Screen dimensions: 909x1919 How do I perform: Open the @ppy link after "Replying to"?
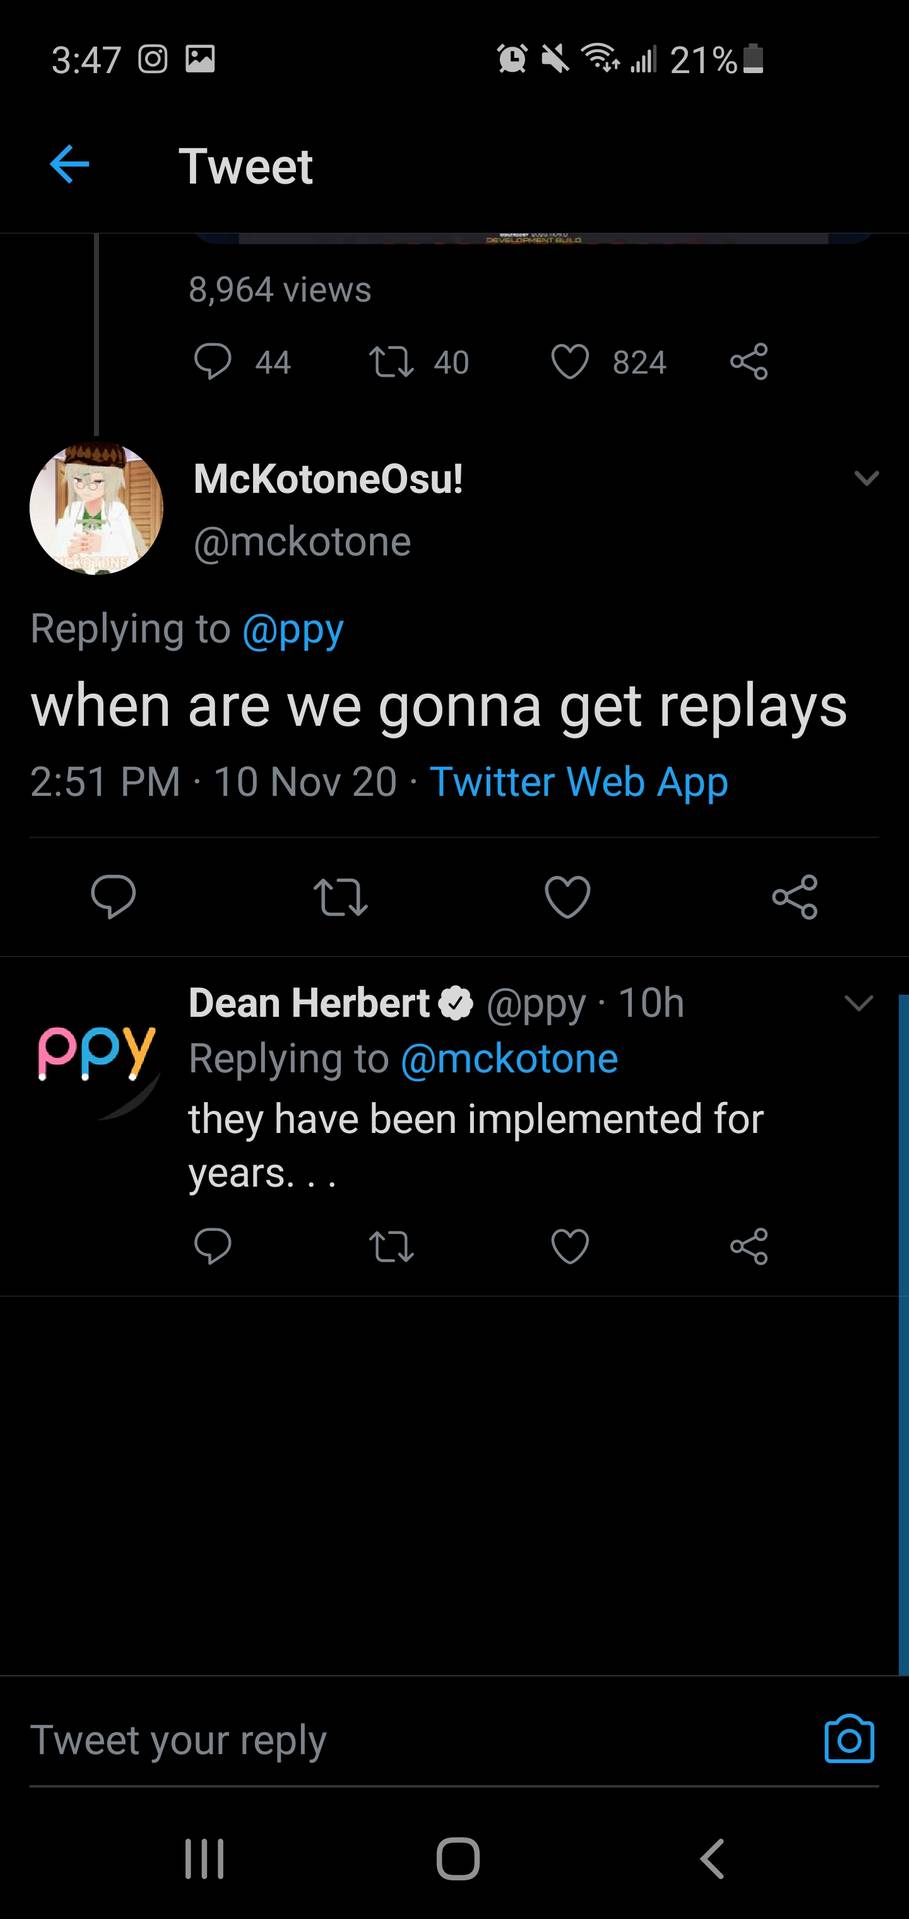click(x=293, y=629)
